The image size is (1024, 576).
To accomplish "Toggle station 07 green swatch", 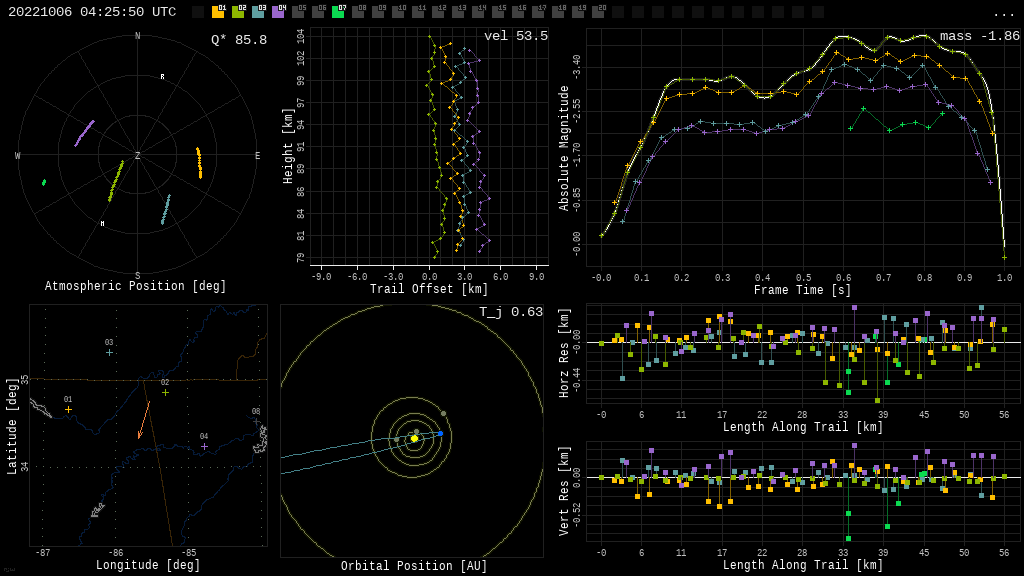I will (338, 12).
